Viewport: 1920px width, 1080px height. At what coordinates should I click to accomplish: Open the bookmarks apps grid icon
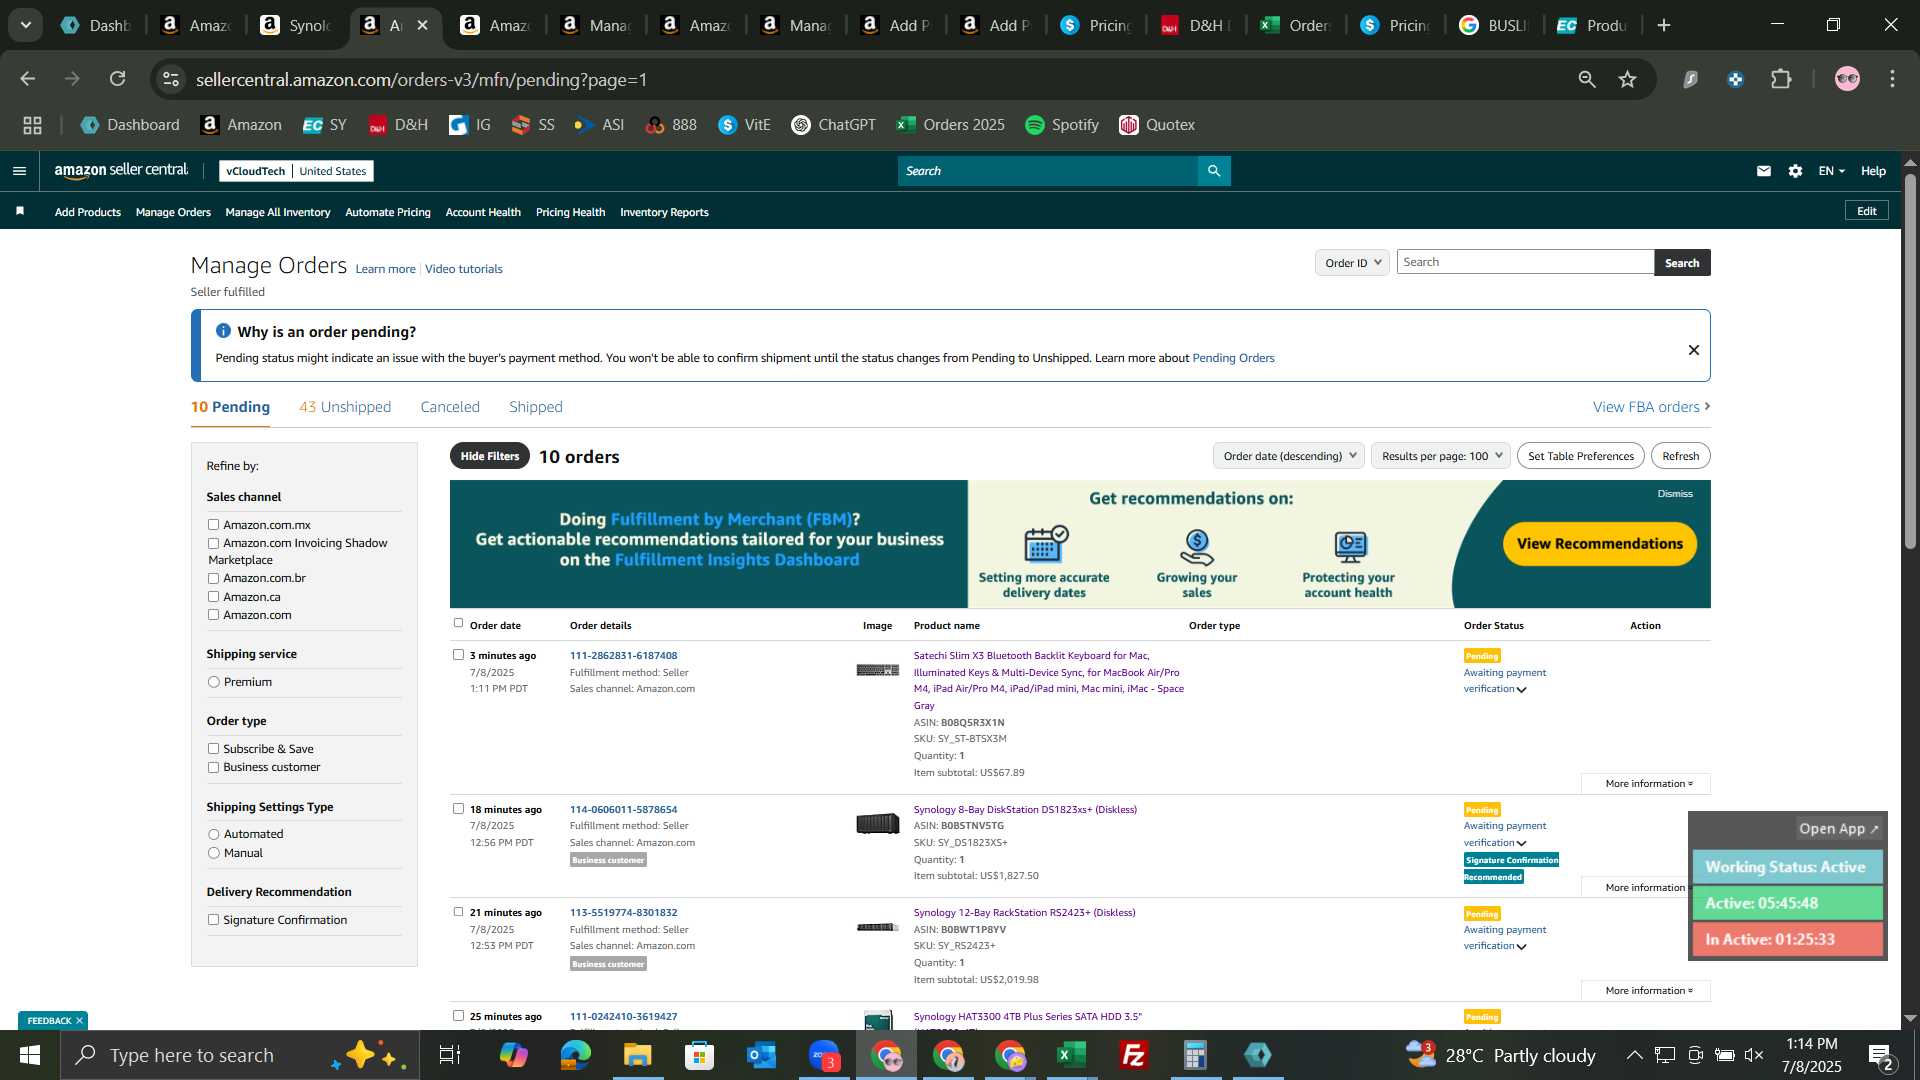tap(32, 125)
